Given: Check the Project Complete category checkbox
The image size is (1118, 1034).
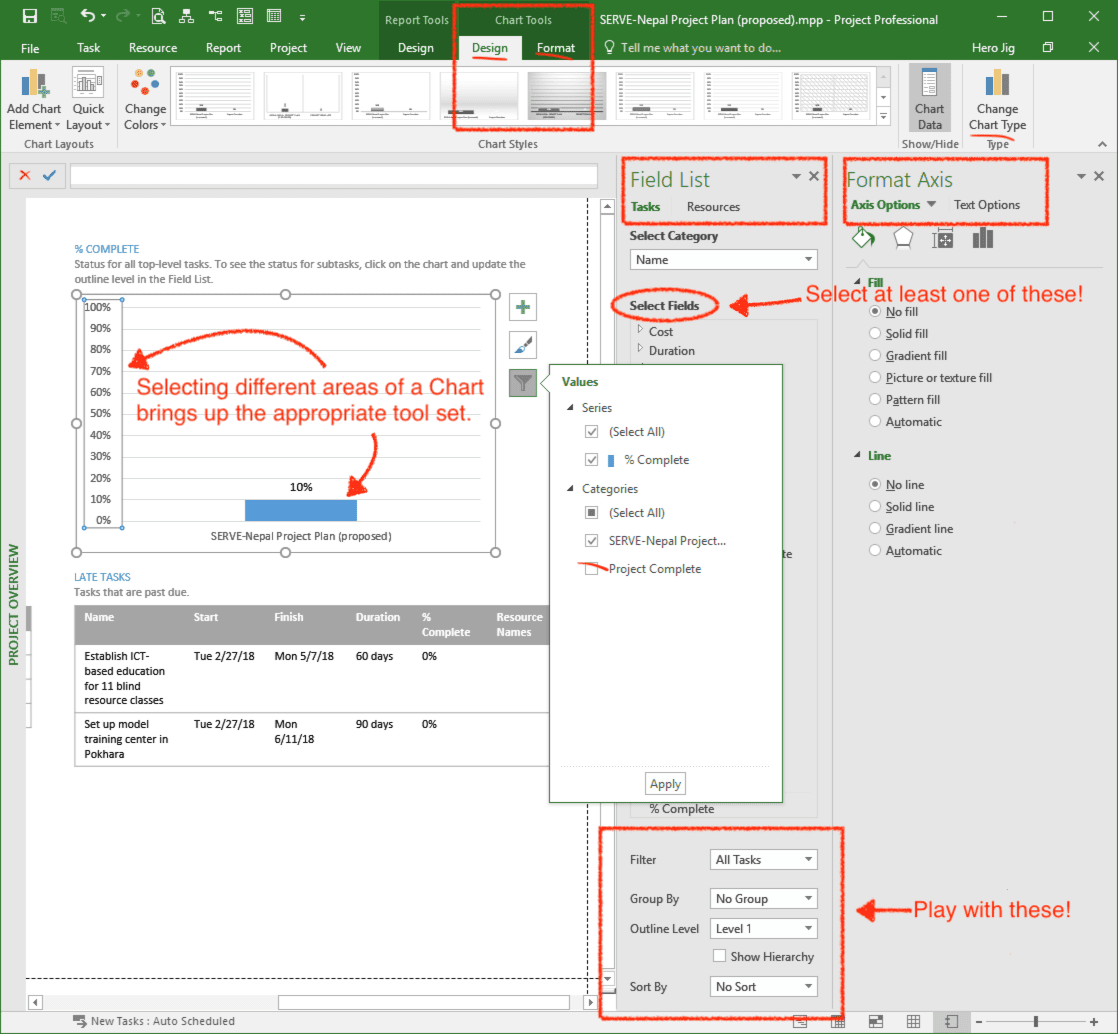Looking at the screenshot, I should point(592,568).
